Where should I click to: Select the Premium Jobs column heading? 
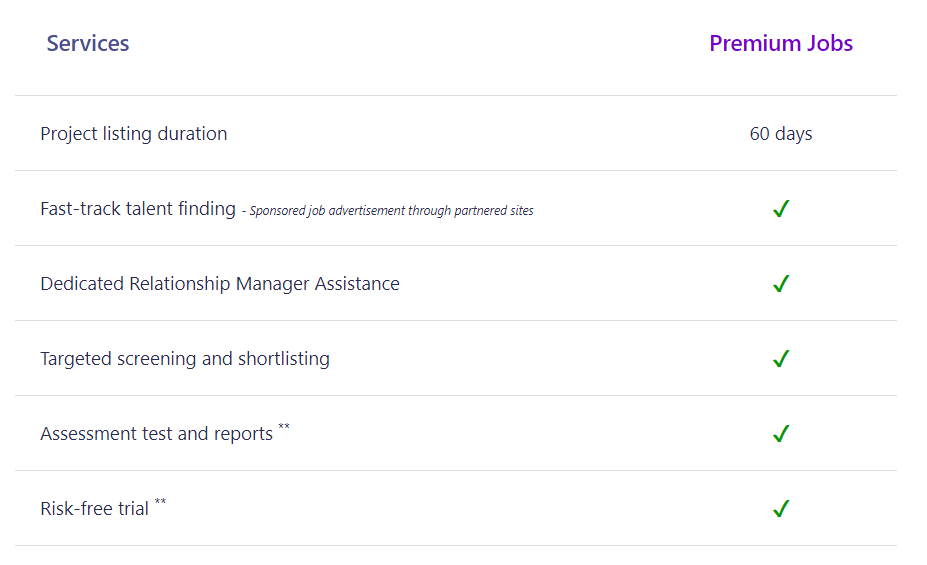click(x=781, y=43)
